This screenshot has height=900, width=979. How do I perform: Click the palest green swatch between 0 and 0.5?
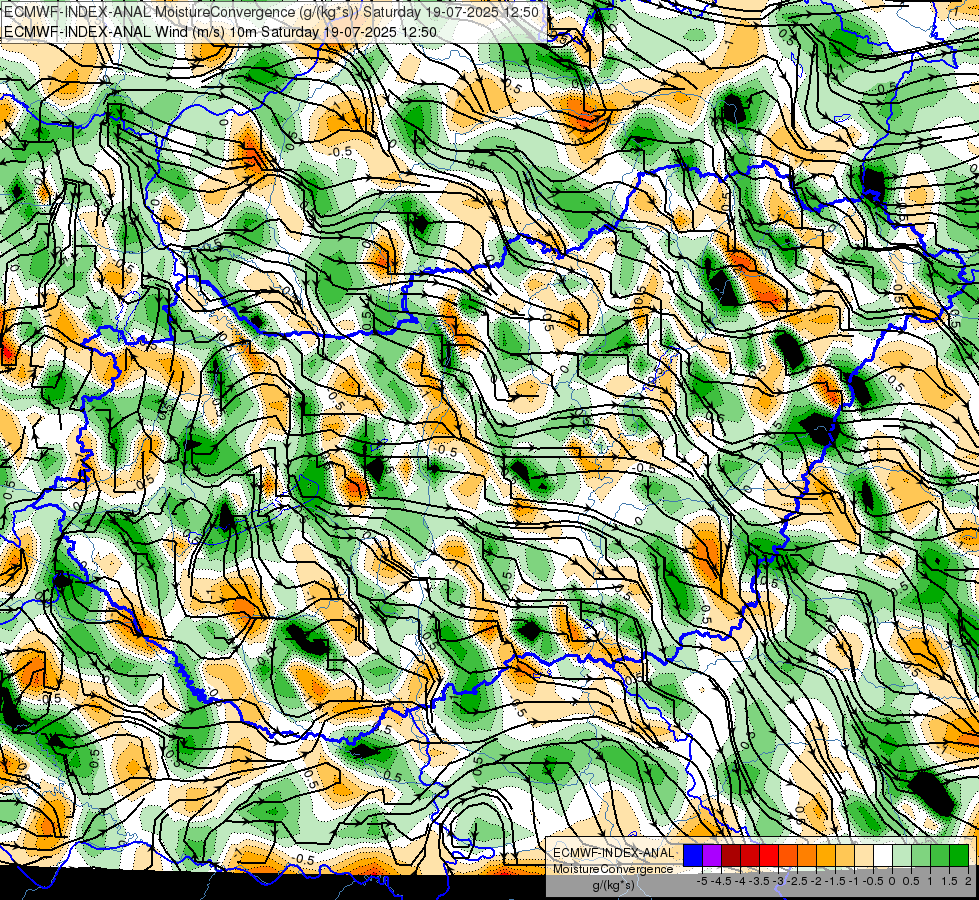902,855
